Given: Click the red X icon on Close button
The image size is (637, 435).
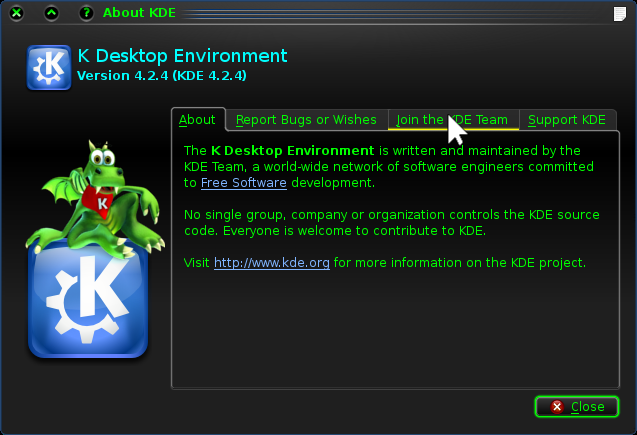Looking at the screenshot, I should pyautogui.click(x=557, y=407).
